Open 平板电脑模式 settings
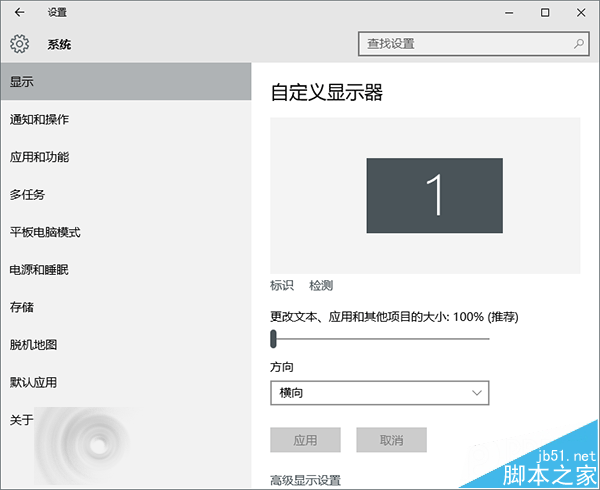 click(126, 232)
